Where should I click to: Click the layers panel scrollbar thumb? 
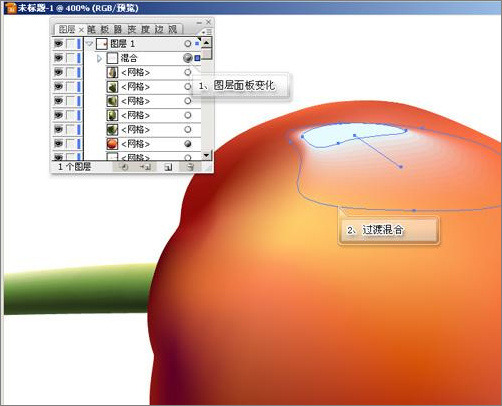(x=206, y=53)
